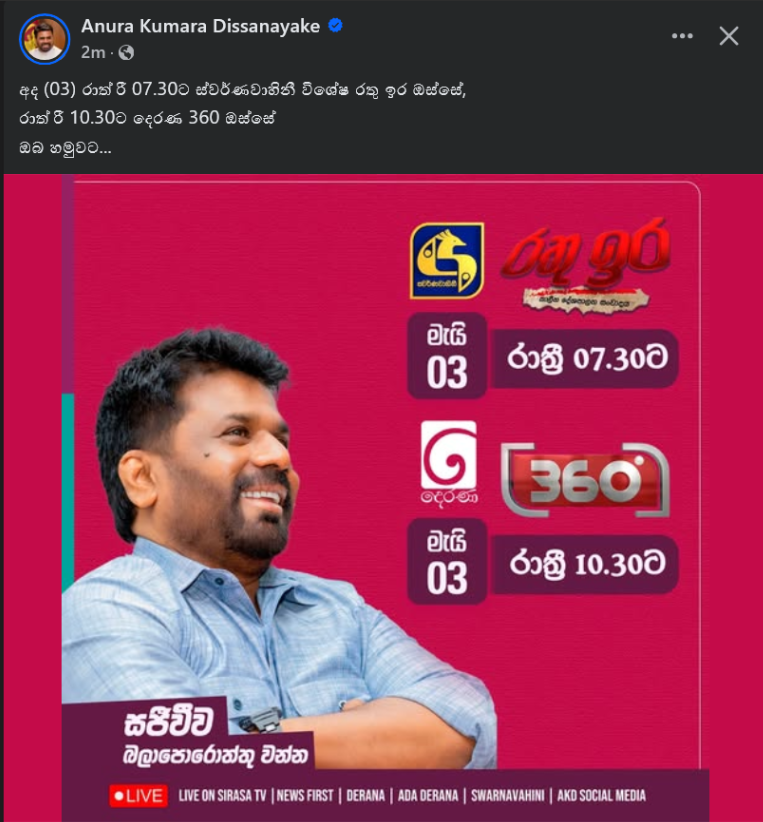Click the AKD SOCIAL MEDIA text in banner
Viewport: 763px width, 822px height.
[x=601, y=796]
